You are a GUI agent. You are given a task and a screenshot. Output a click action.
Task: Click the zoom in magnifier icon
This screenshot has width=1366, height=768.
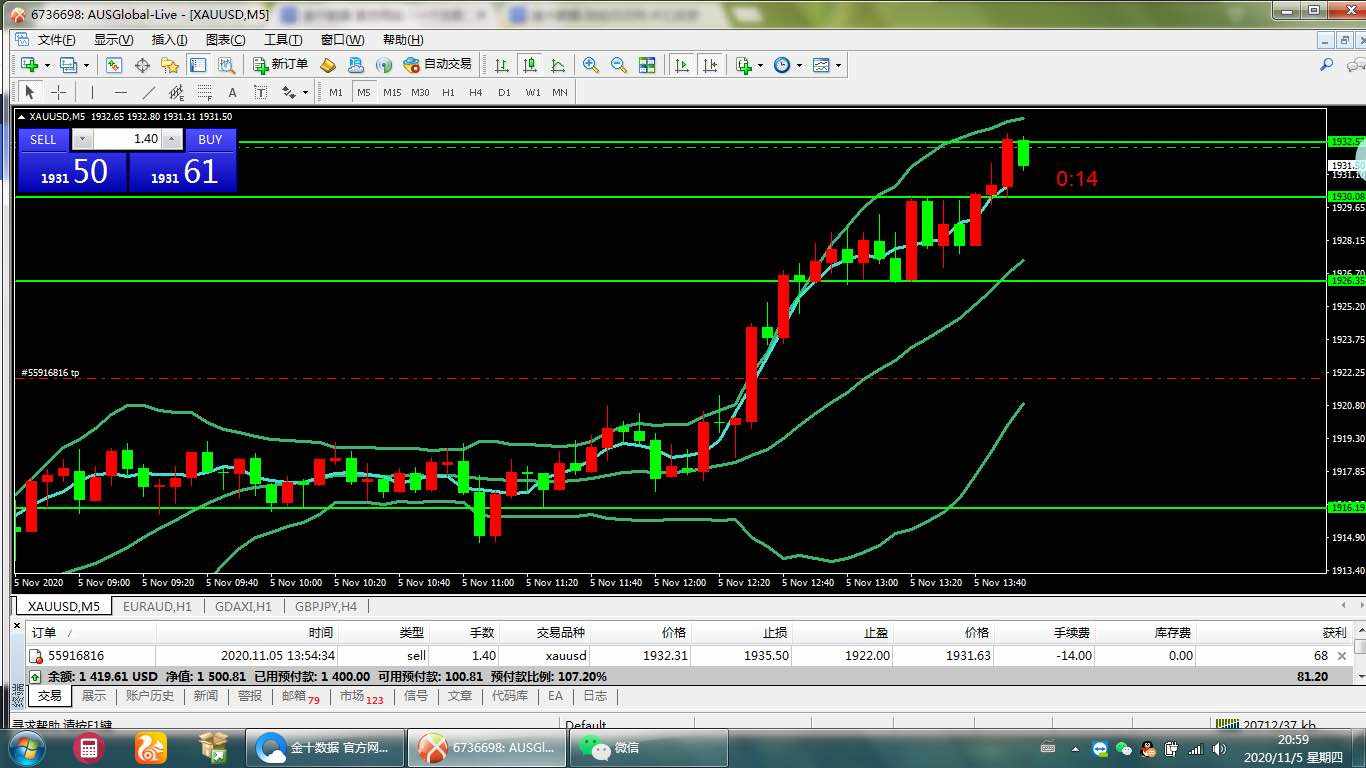point(591,65)
